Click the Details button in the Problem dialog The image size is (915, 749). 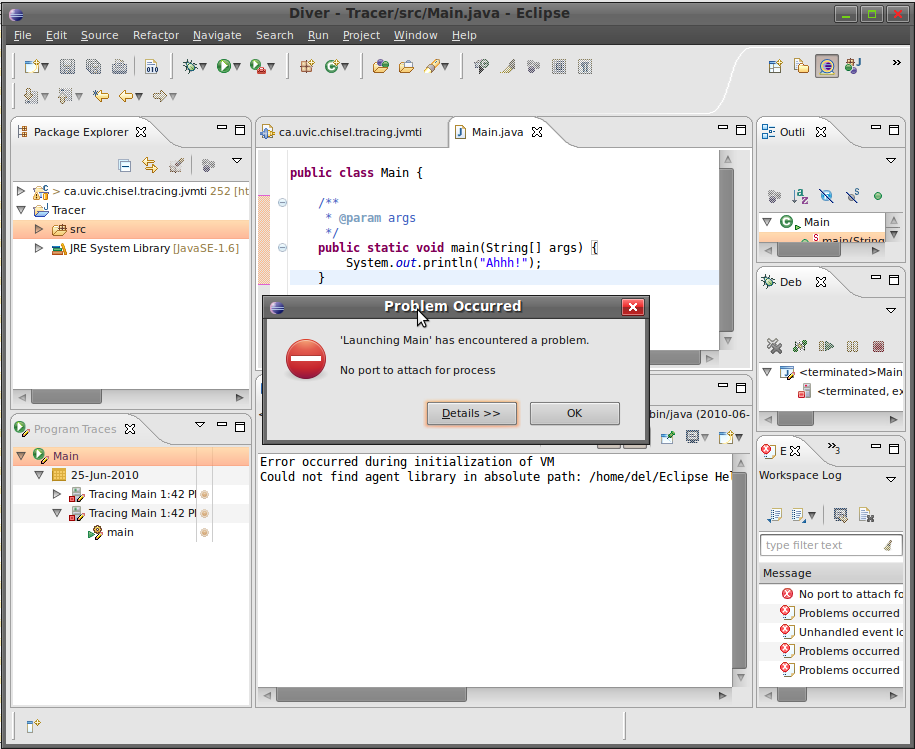(471, 413)
